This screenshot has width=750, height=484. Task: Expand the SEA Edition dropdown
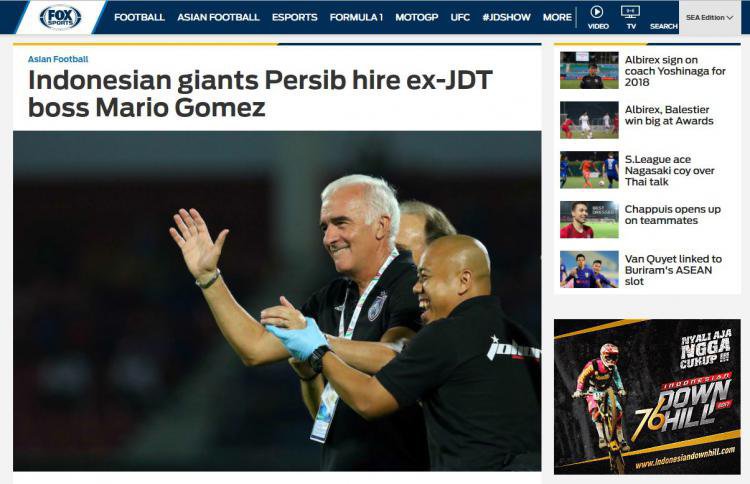(709, 17)
